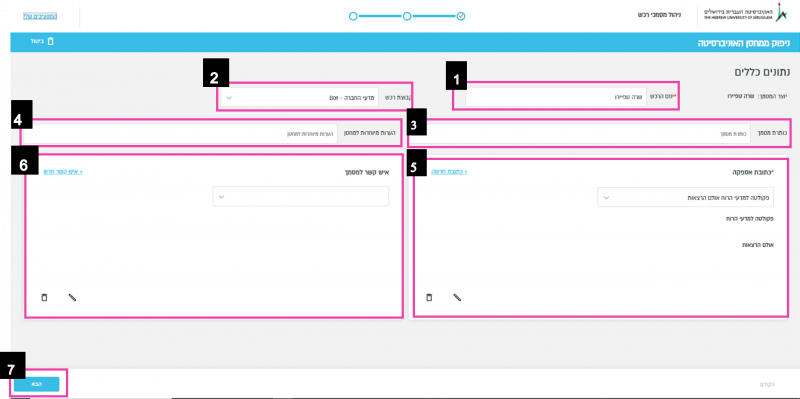800x399 pixels.
Task: Click the ביטול trash icon in blue bar
Action: (51, 41)
